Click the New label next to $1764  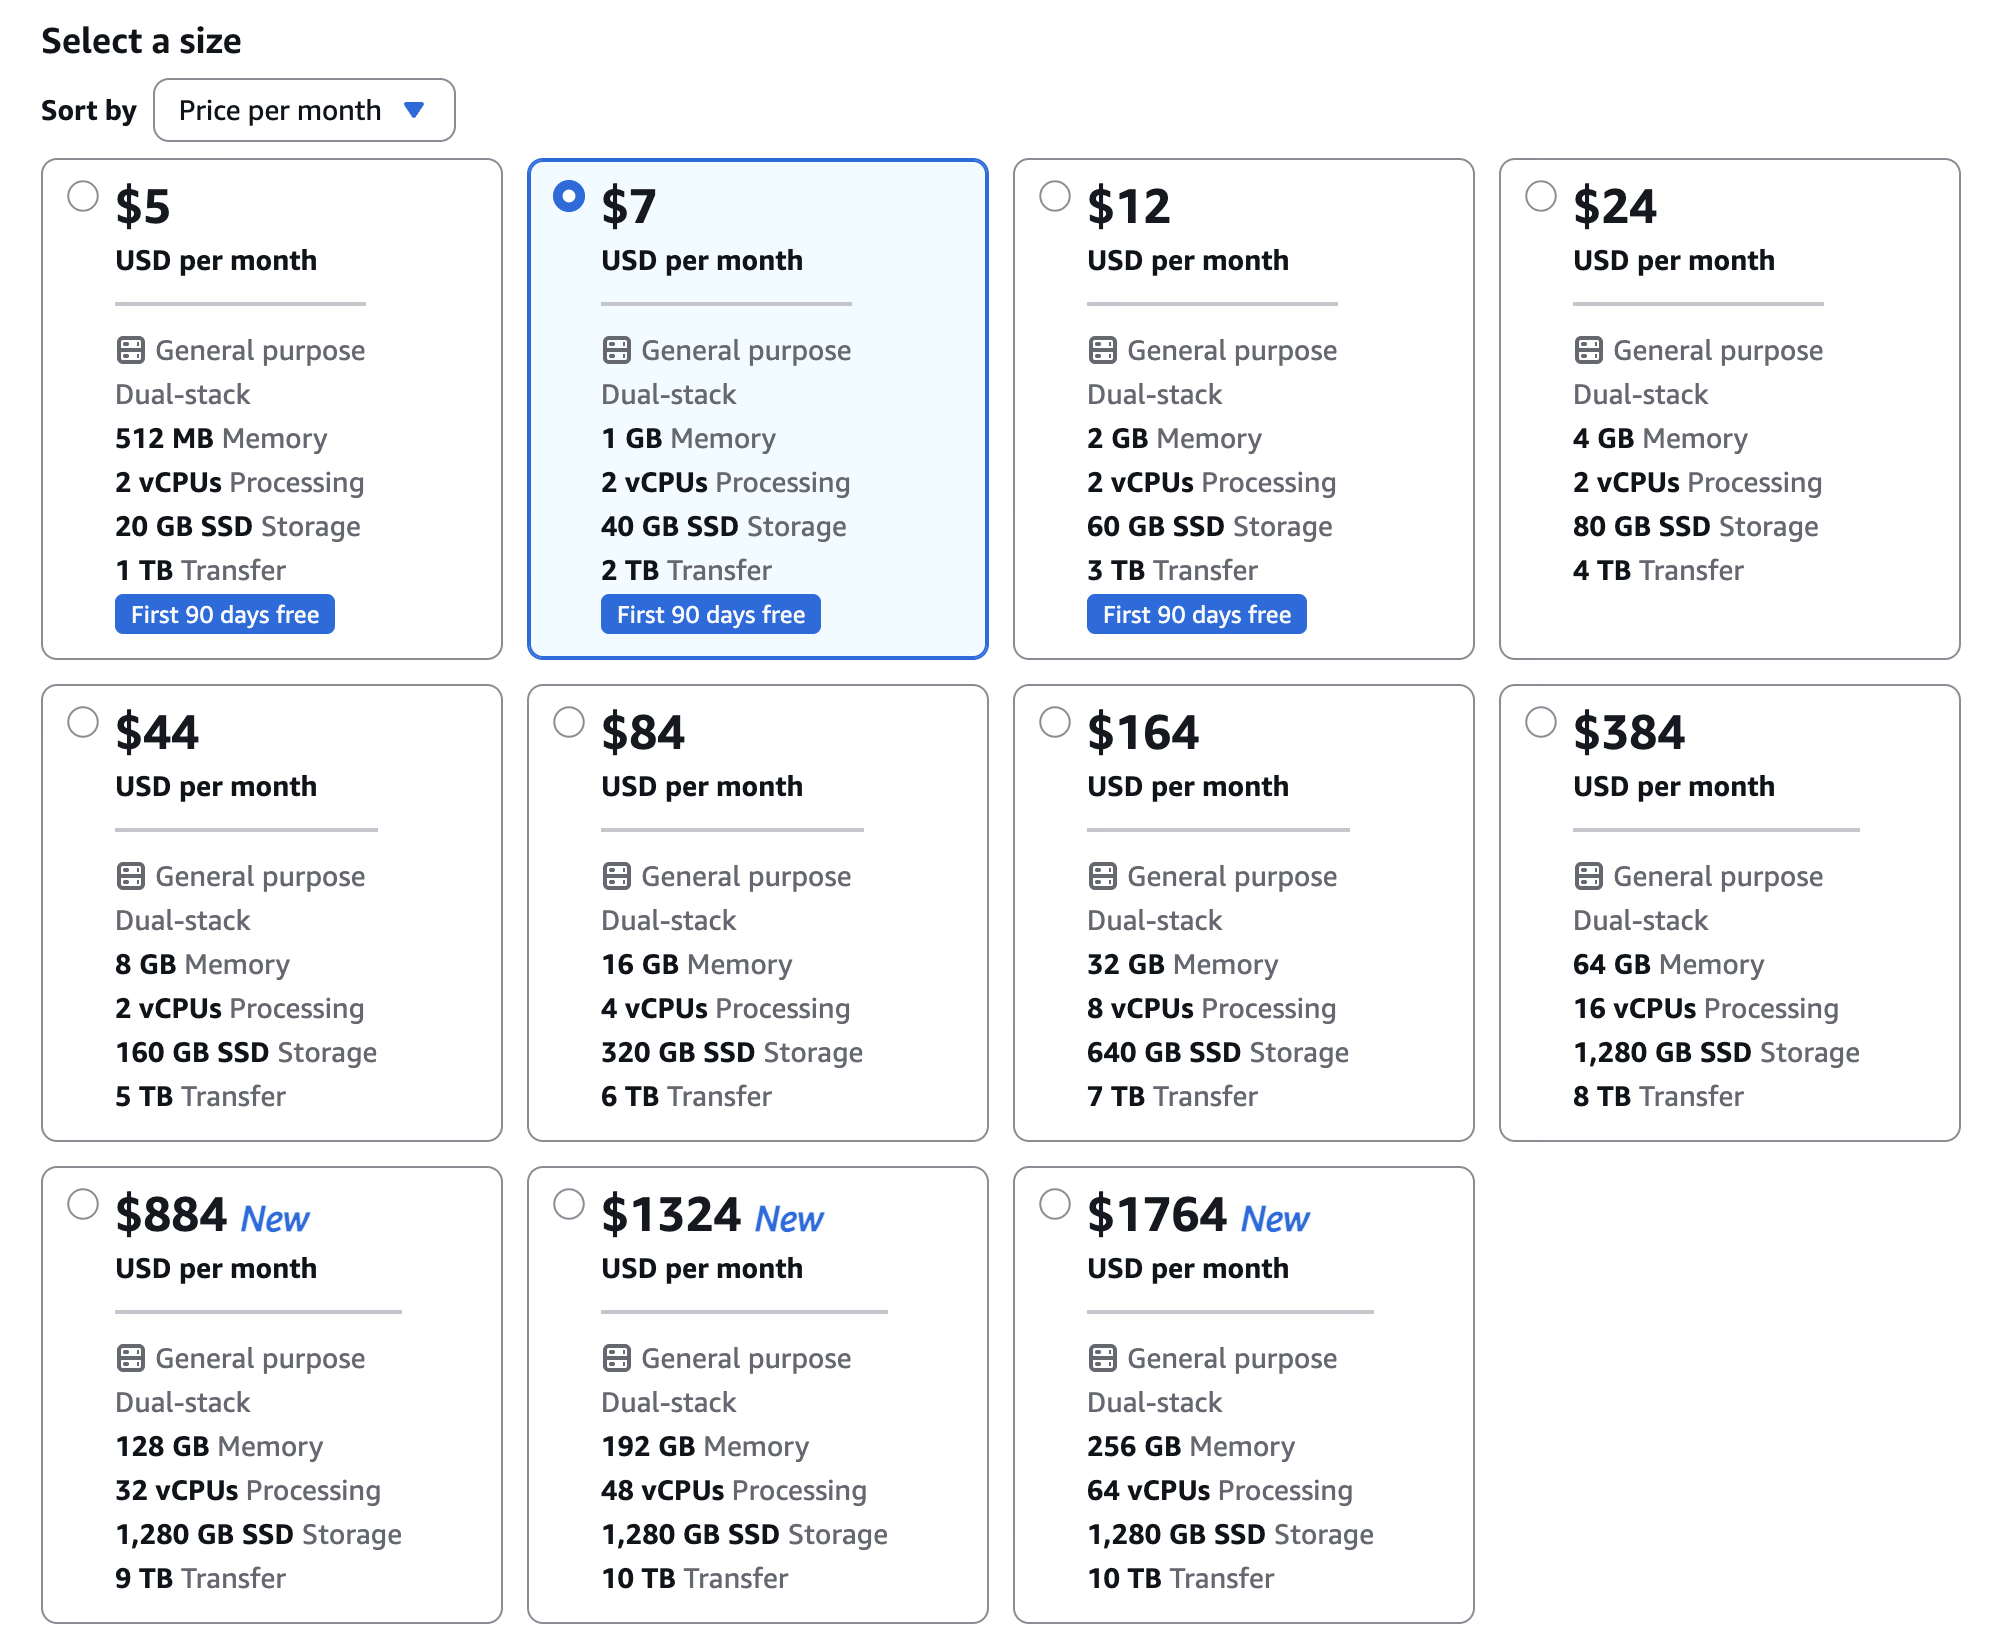point(1275,1218)
